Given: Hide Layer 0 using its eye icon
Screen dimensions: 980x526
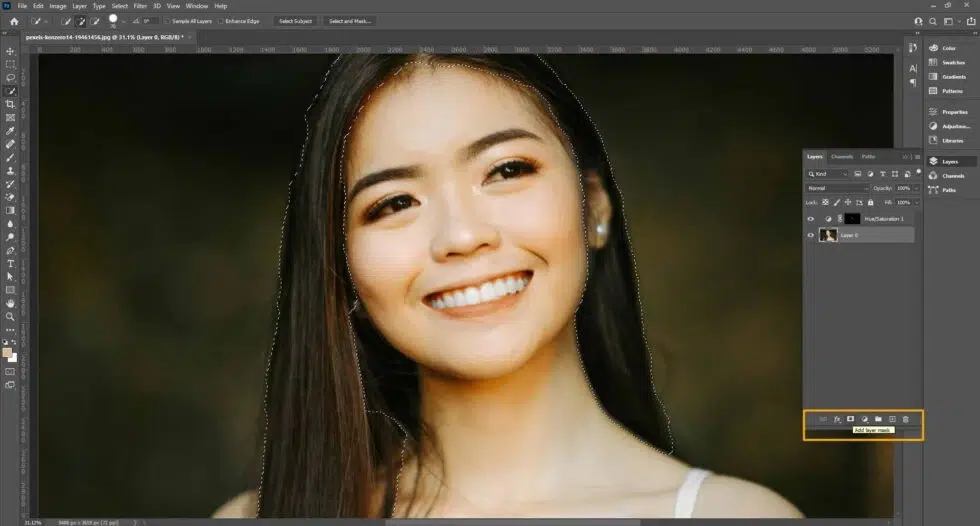Looking at the screenshot, I should point(811,236).
